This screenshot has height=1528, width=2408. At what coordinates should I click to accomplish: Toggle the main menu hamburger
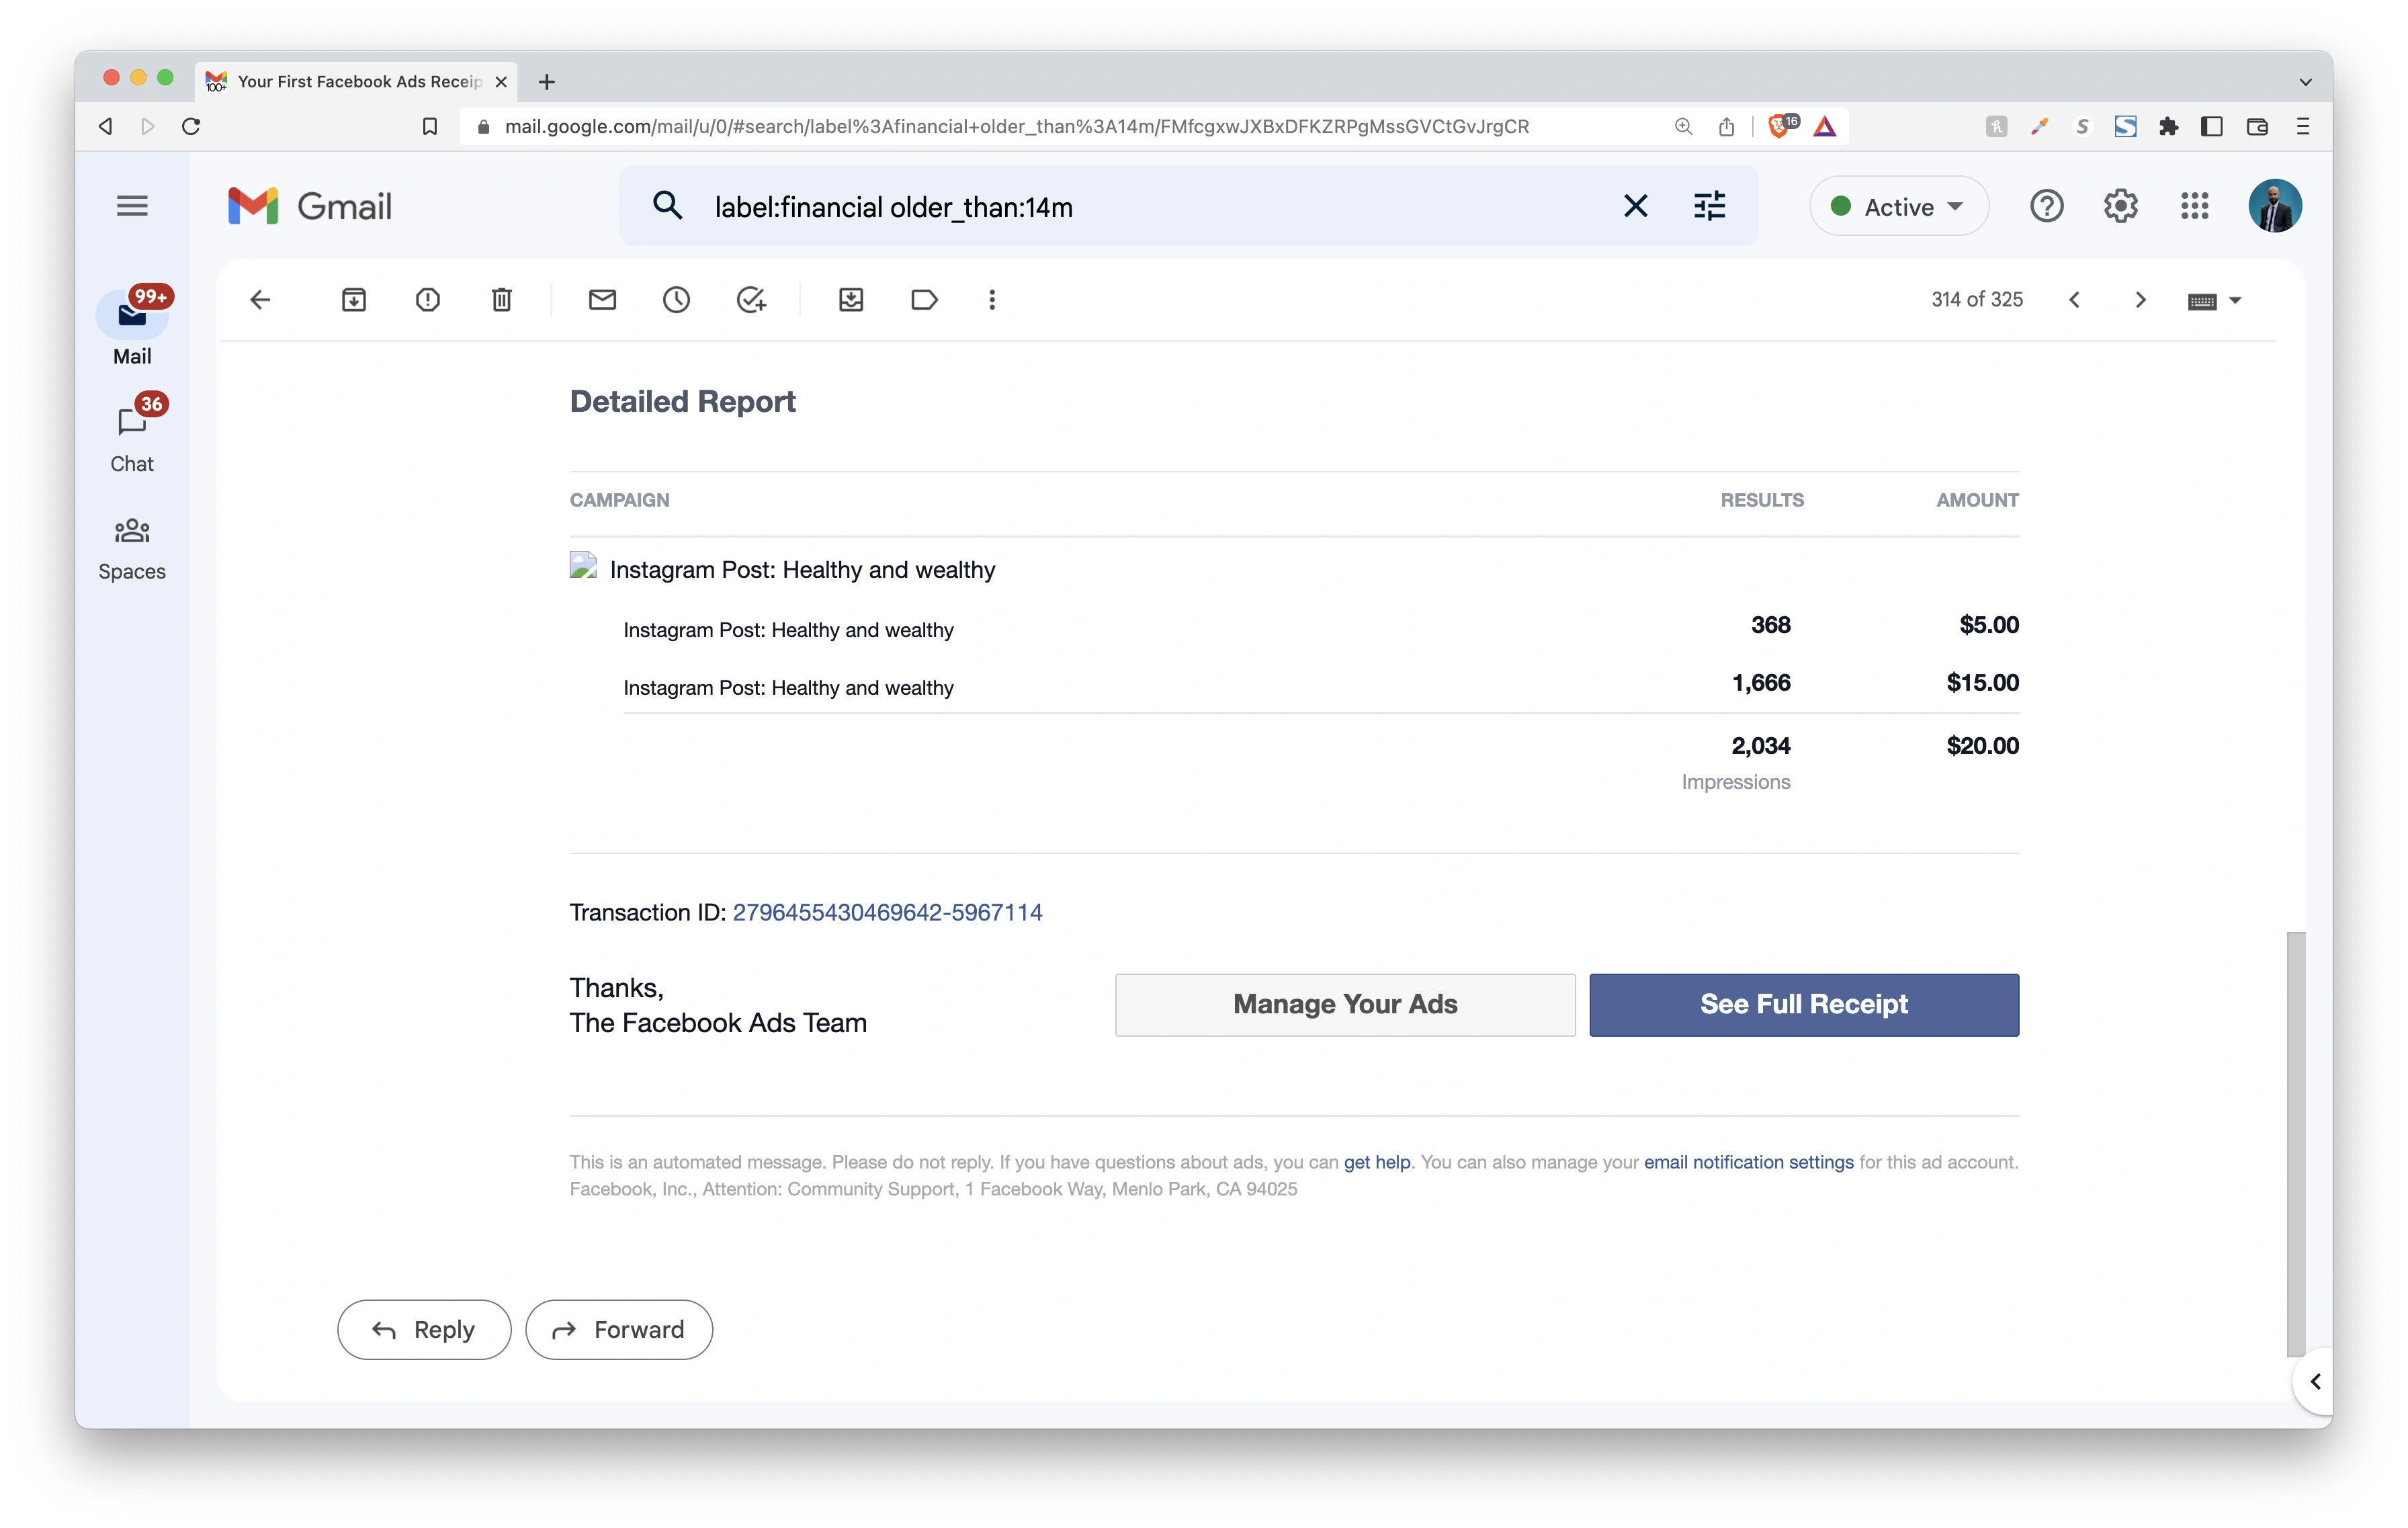132,206
